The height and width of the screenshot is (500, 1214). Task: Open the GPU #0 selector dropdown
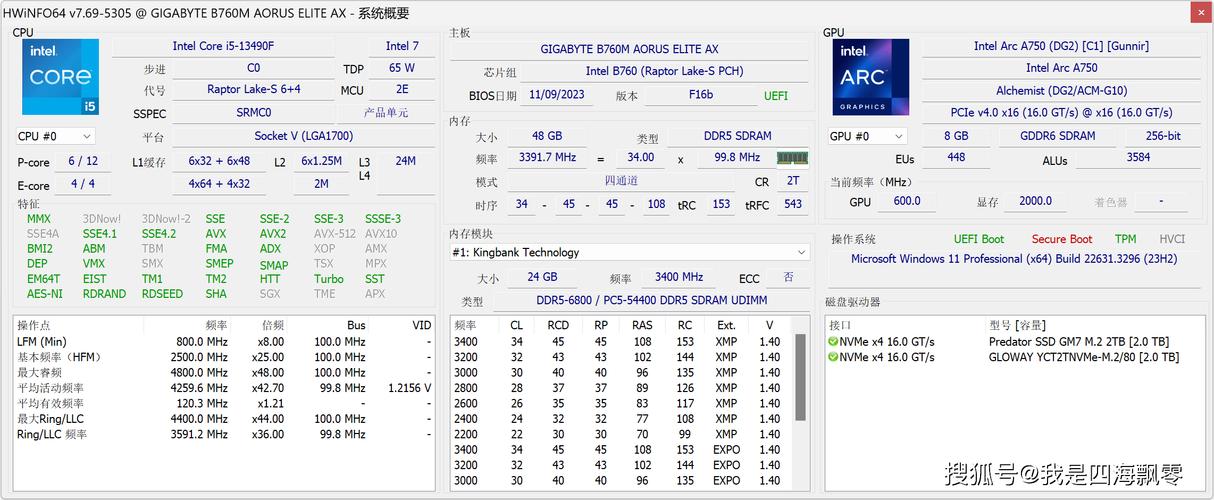pyautogui.click(x=867, y=136)
